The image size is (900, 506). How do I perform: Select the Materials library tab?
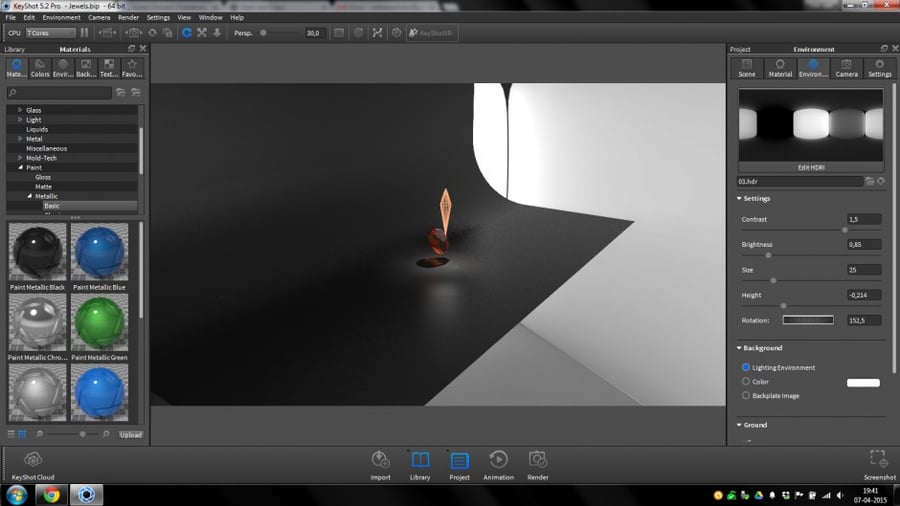coord(17,68)
